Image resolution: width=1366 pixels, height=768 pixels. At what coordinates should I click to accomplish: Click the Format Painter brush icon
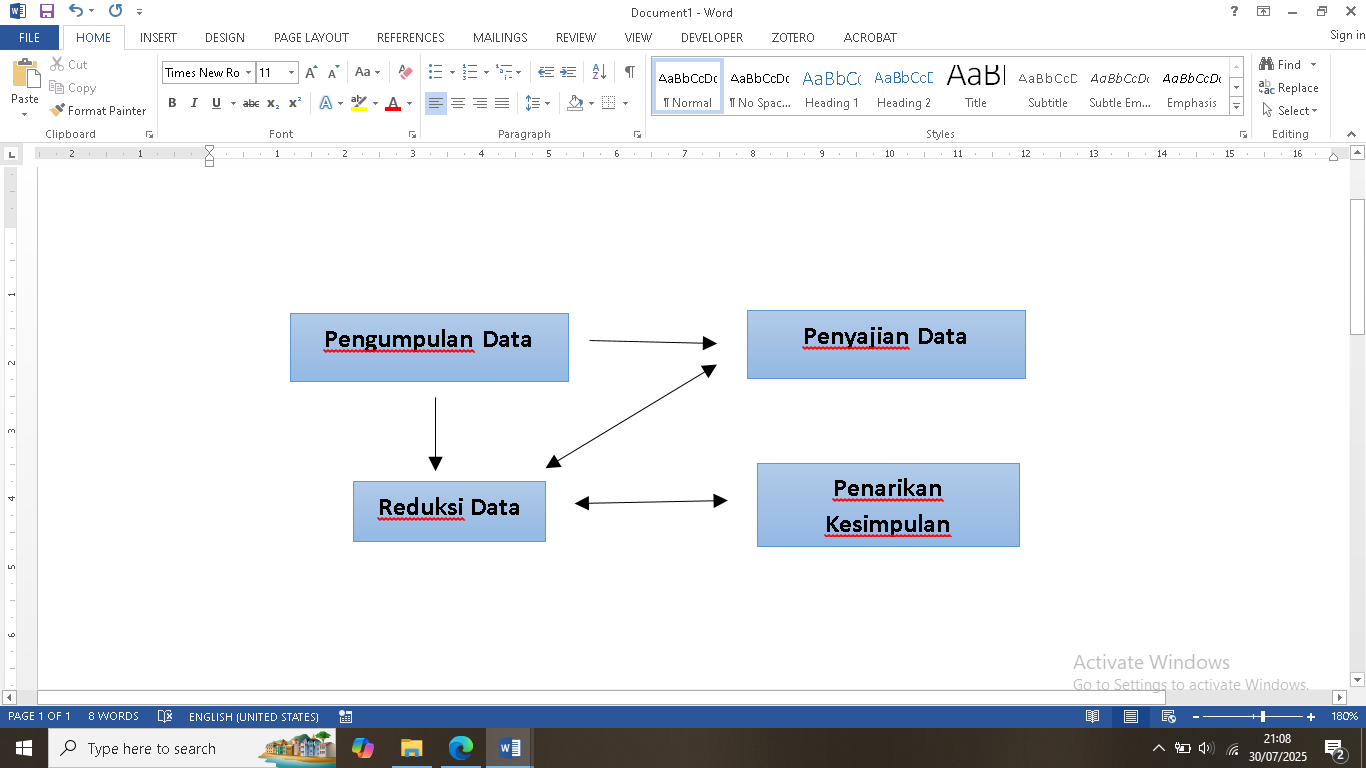coord(58,111)
